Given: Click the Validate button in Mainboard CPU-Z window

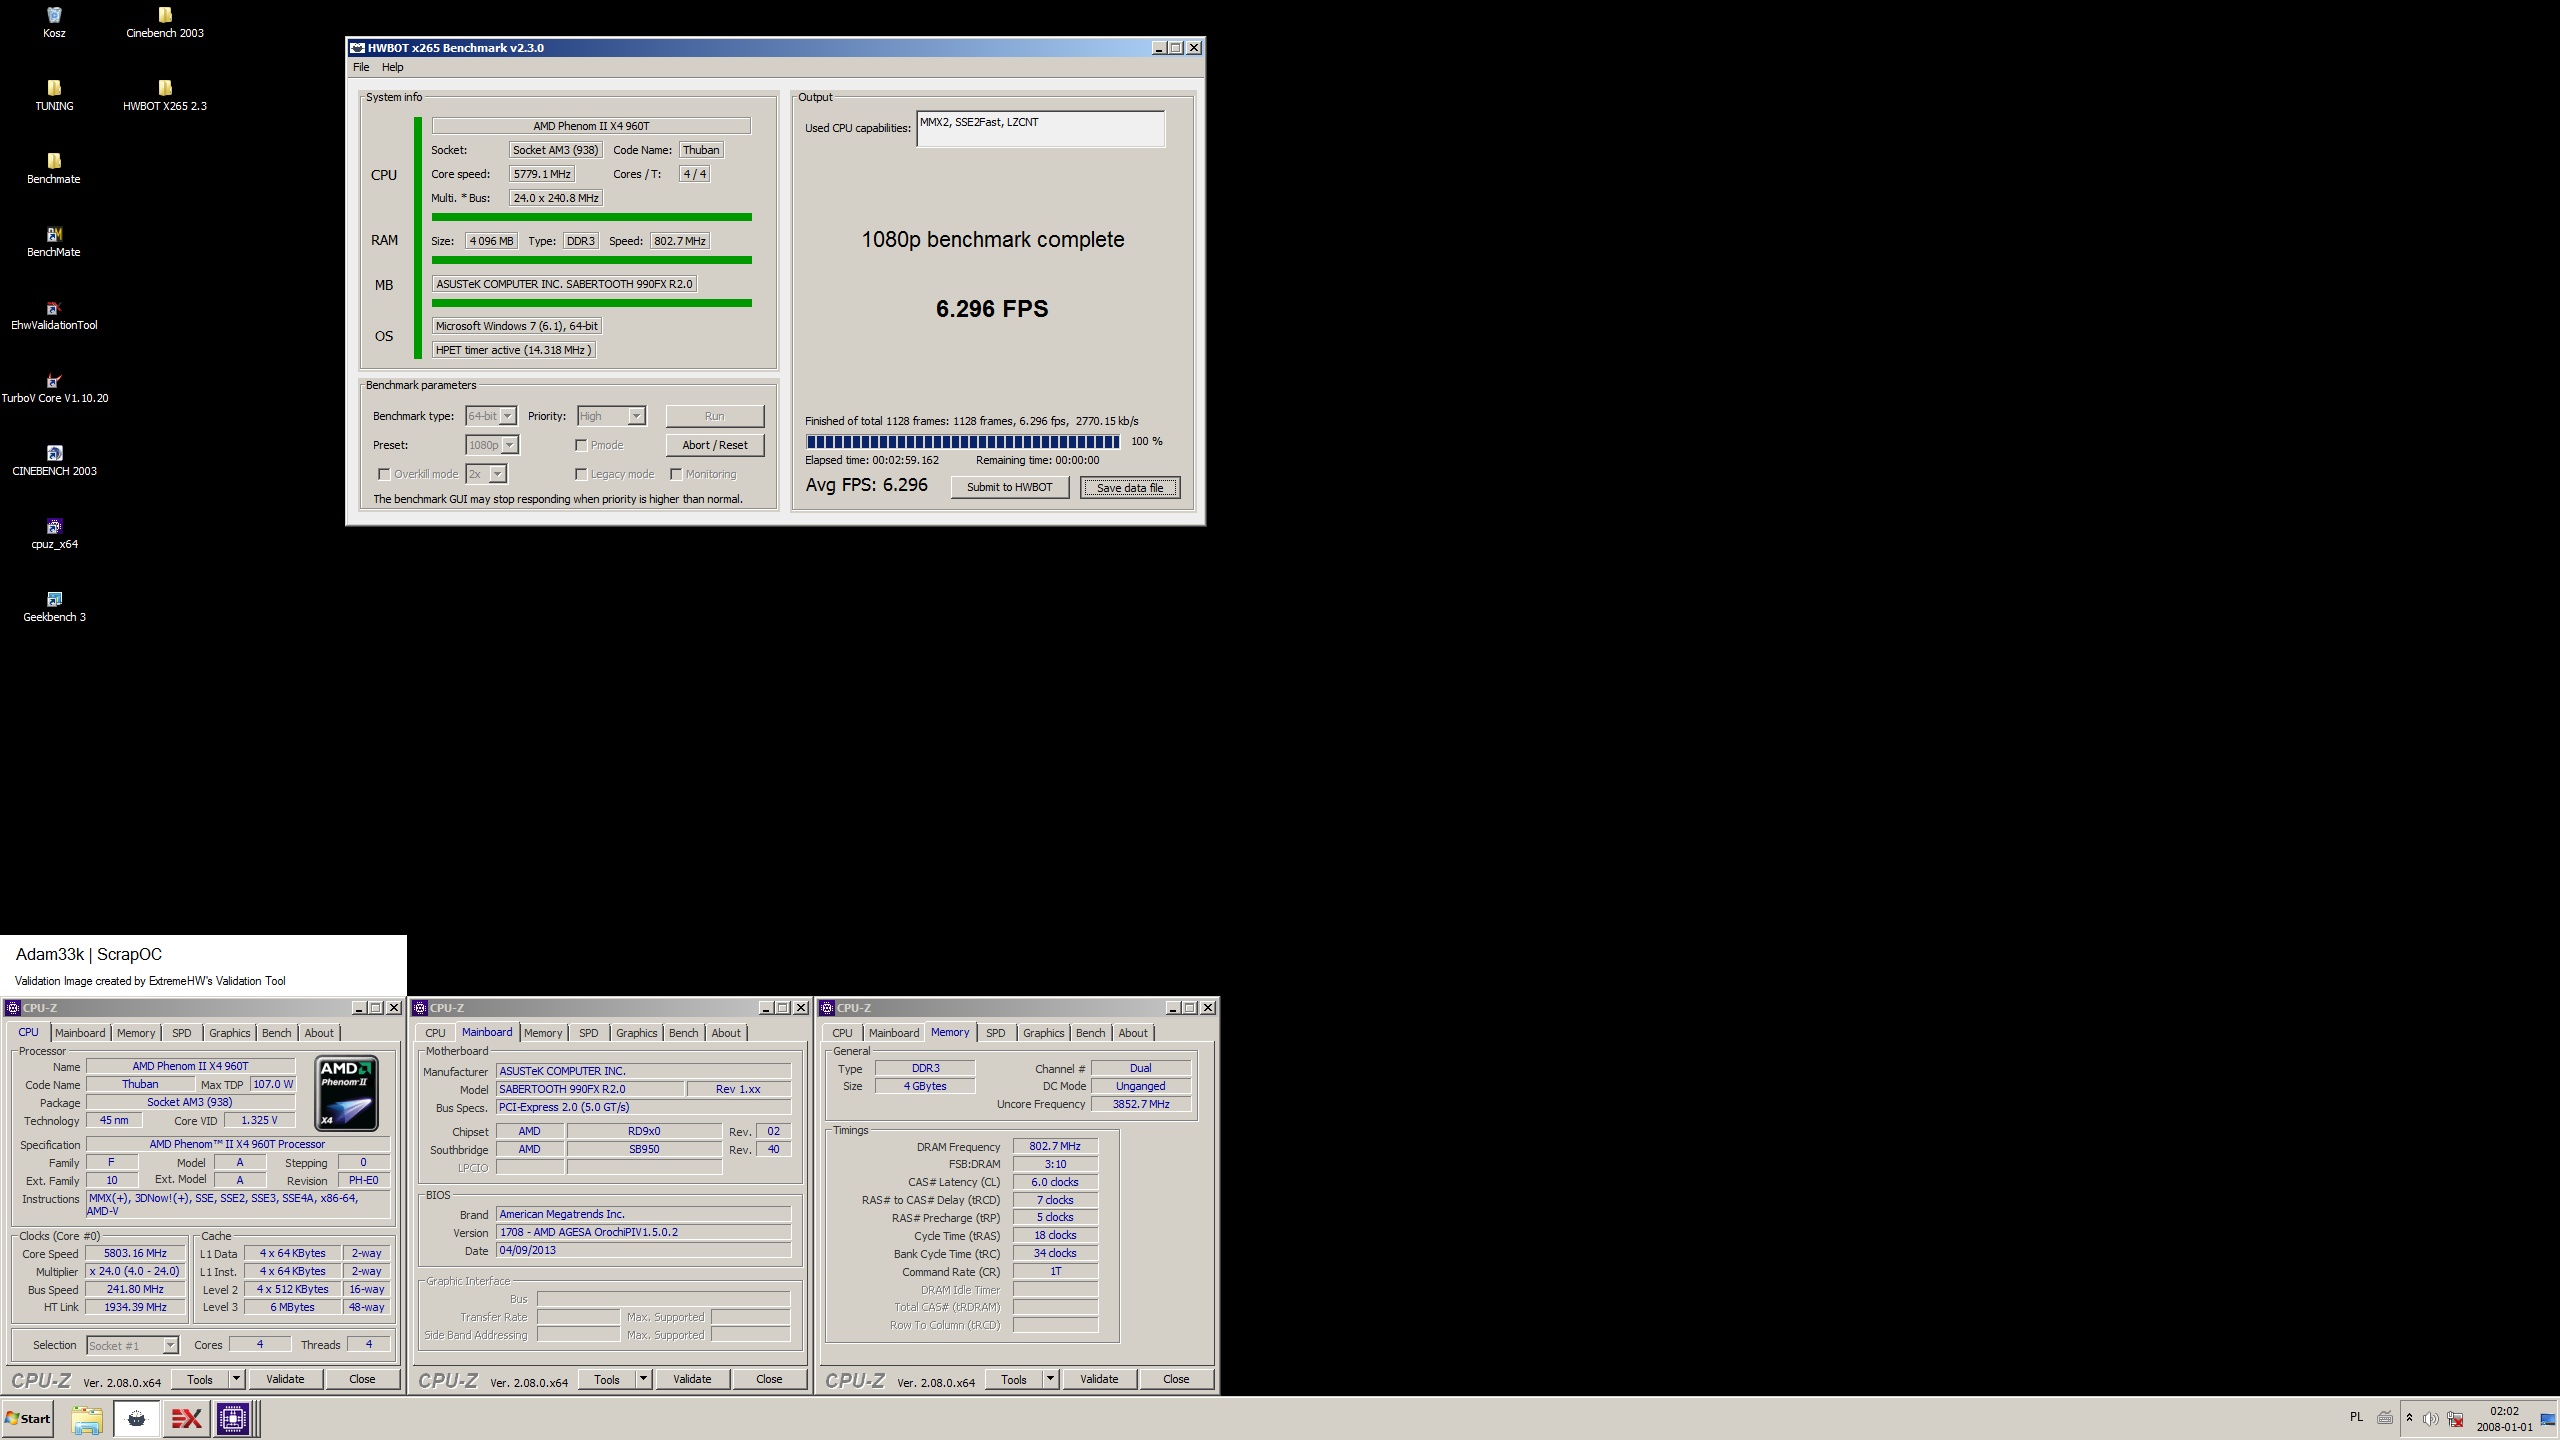Looking at the screenshot, I should point(692,1379).
